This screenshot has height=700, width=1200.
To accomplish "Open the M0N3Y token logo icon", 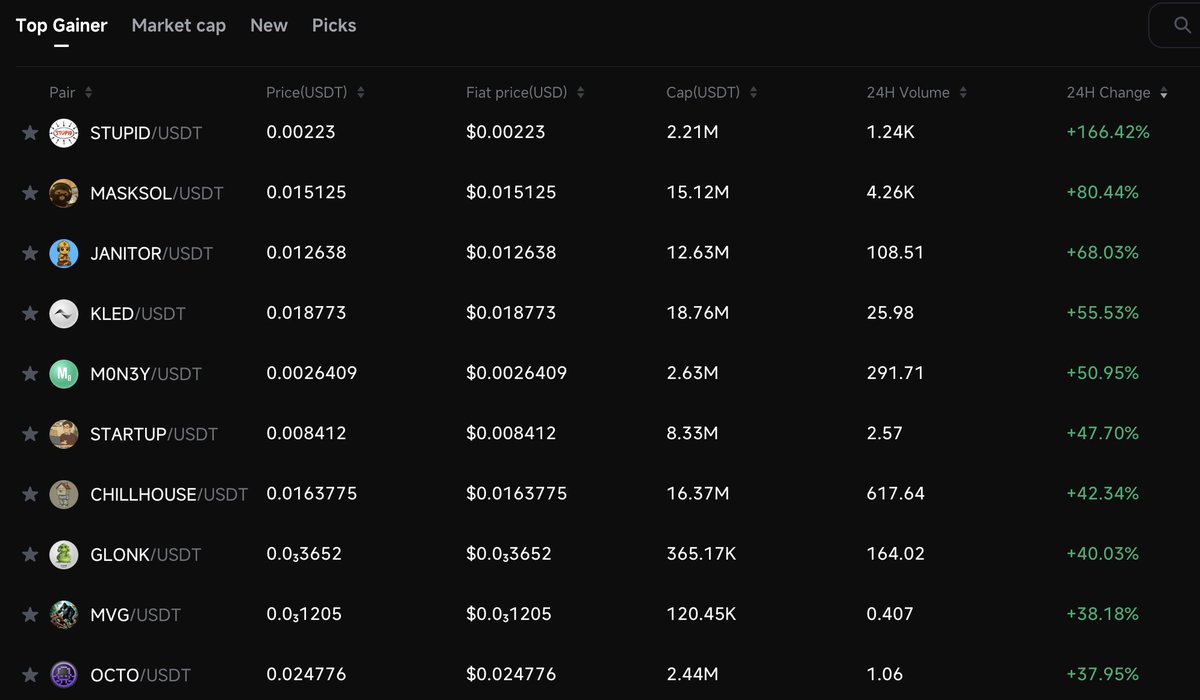I will (x=64, y=373).
